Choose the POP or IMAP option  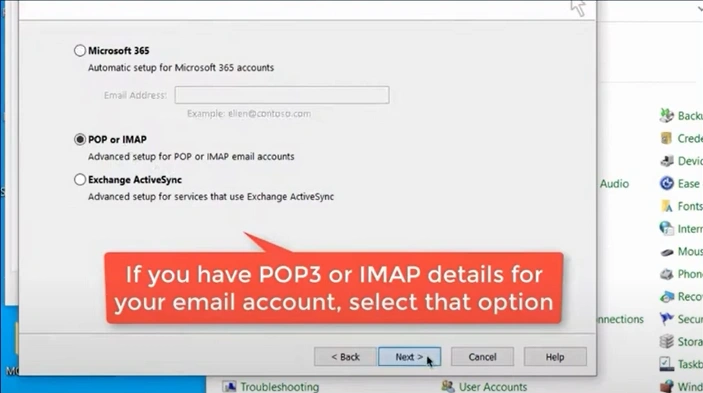(80, 140)
